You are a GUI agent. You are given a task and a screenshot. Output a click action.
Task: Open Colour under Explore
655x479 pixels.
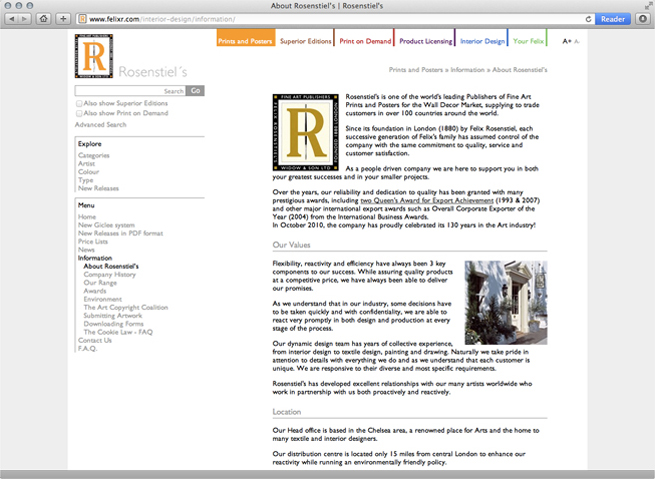point(88,172)
